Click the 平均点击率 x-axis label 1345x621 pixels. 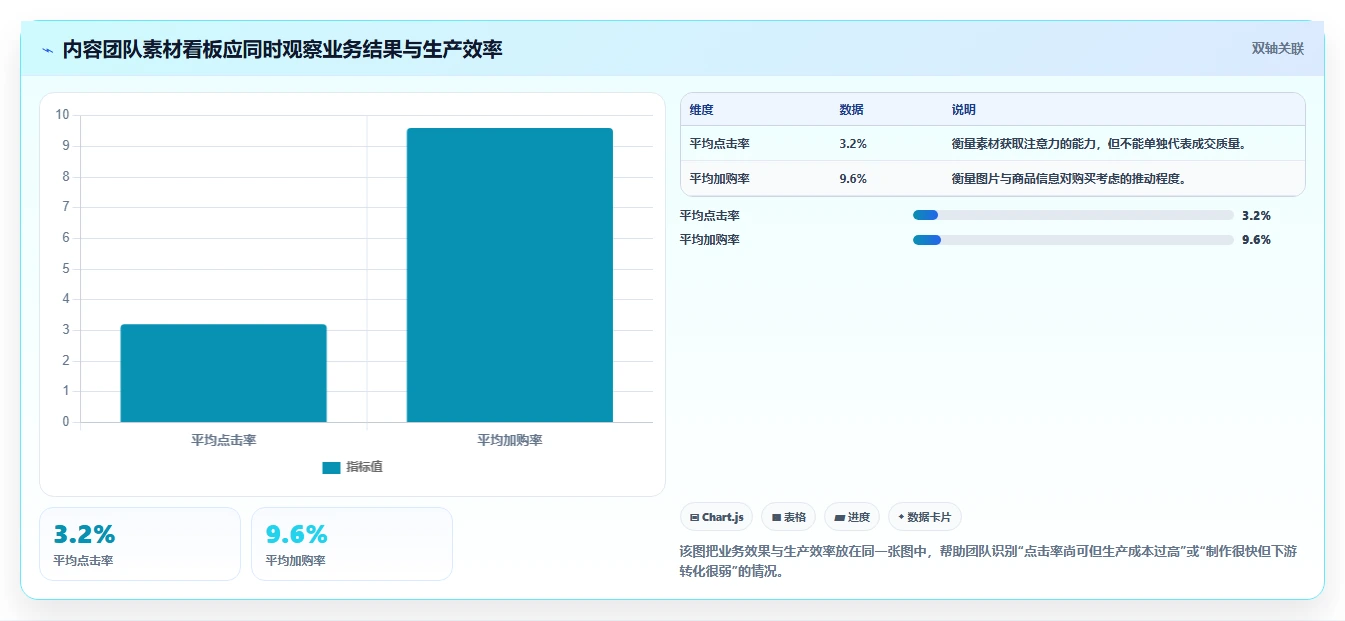click(x=223, y=440)
